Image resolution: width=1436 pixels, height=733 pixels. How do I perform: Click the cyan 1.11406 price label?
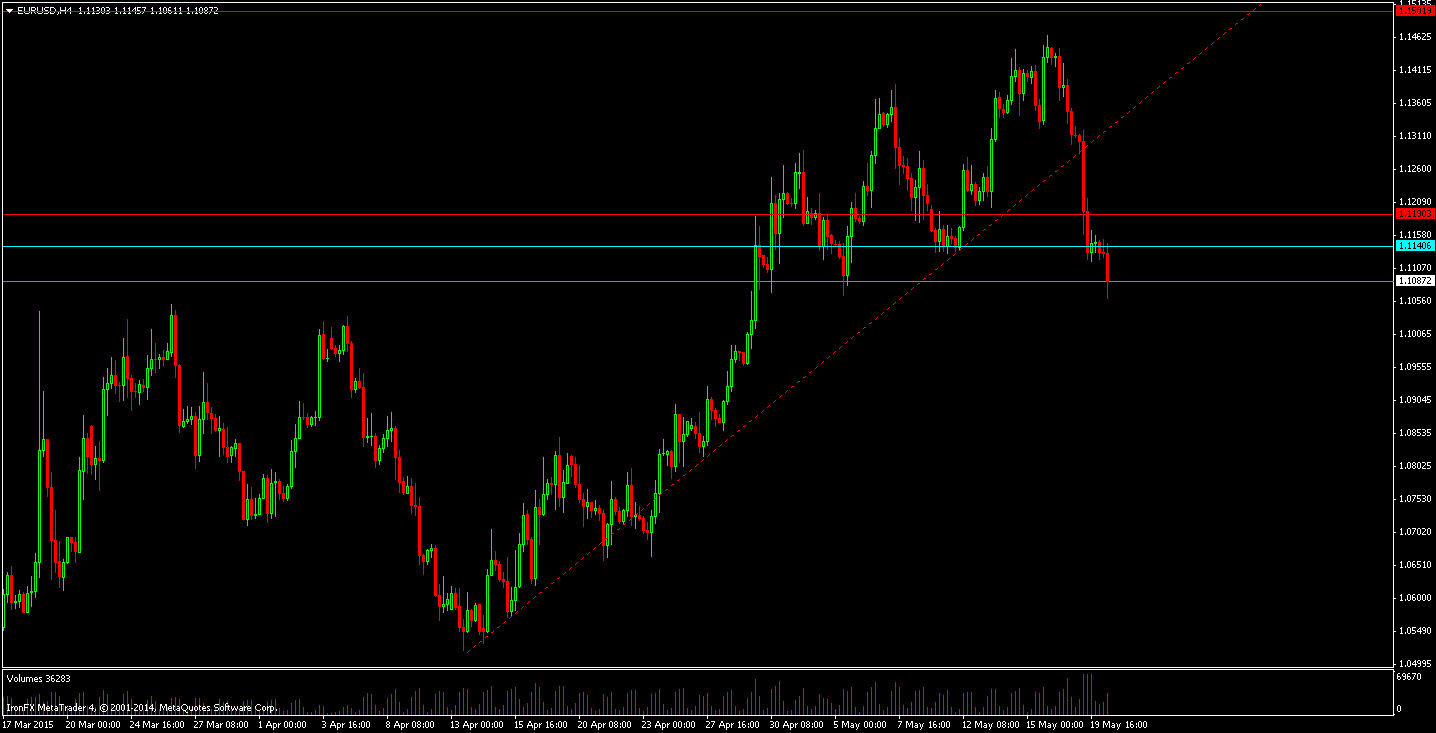(1415, 246)
